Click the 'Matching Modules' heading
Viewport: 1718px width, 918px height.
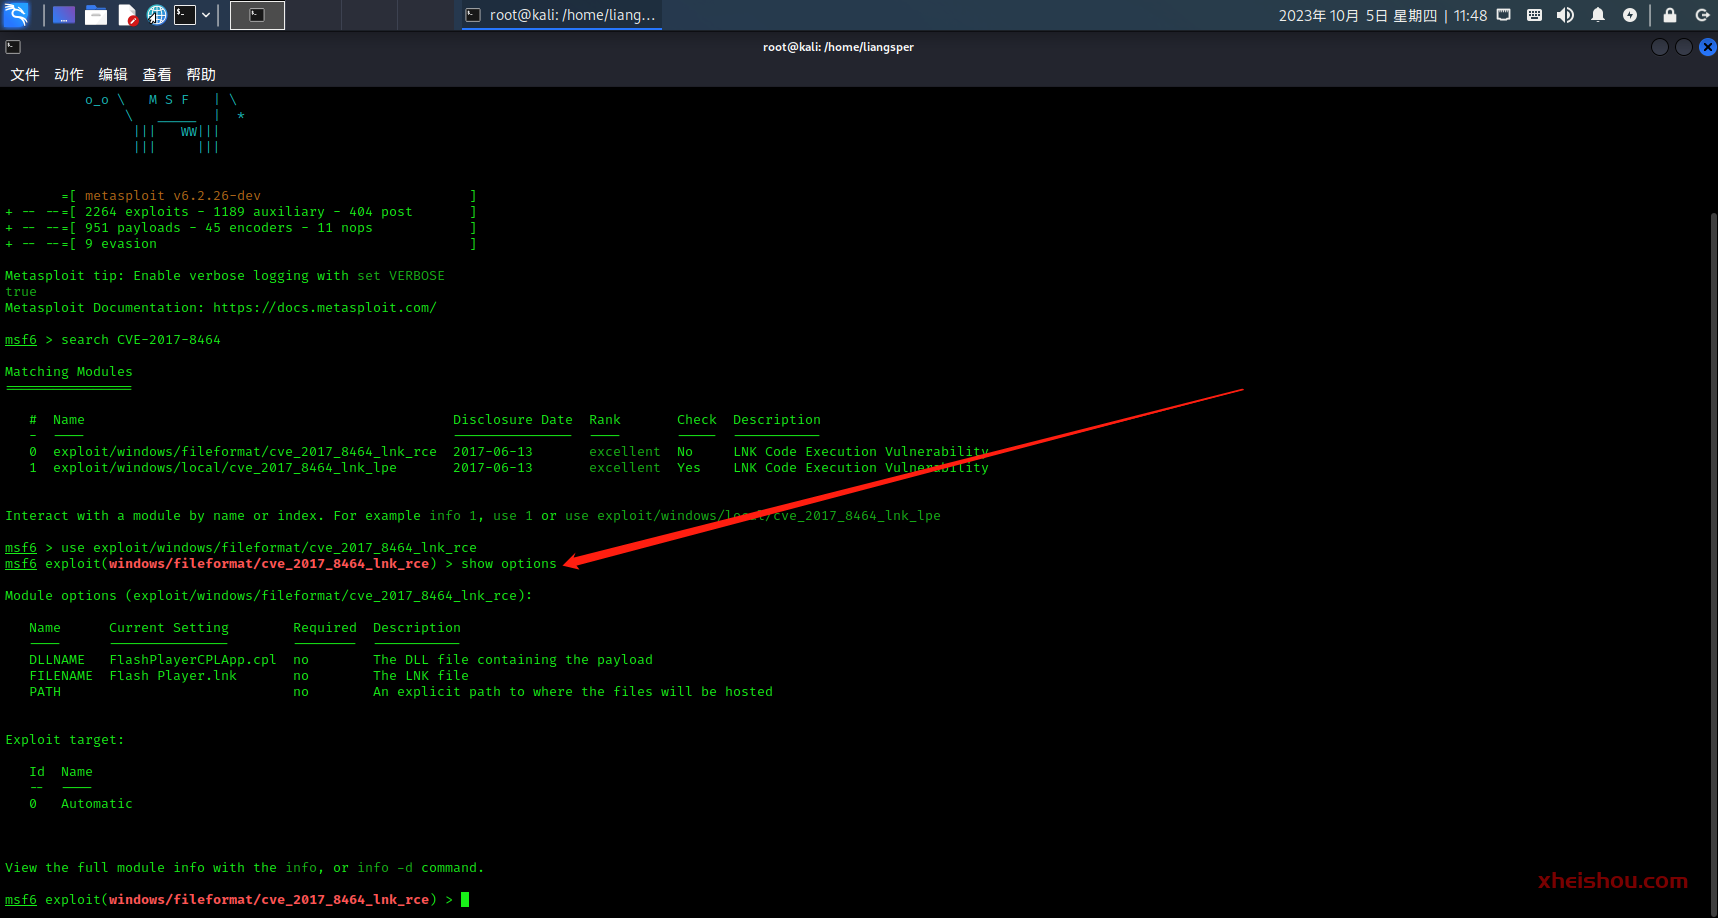69,372
